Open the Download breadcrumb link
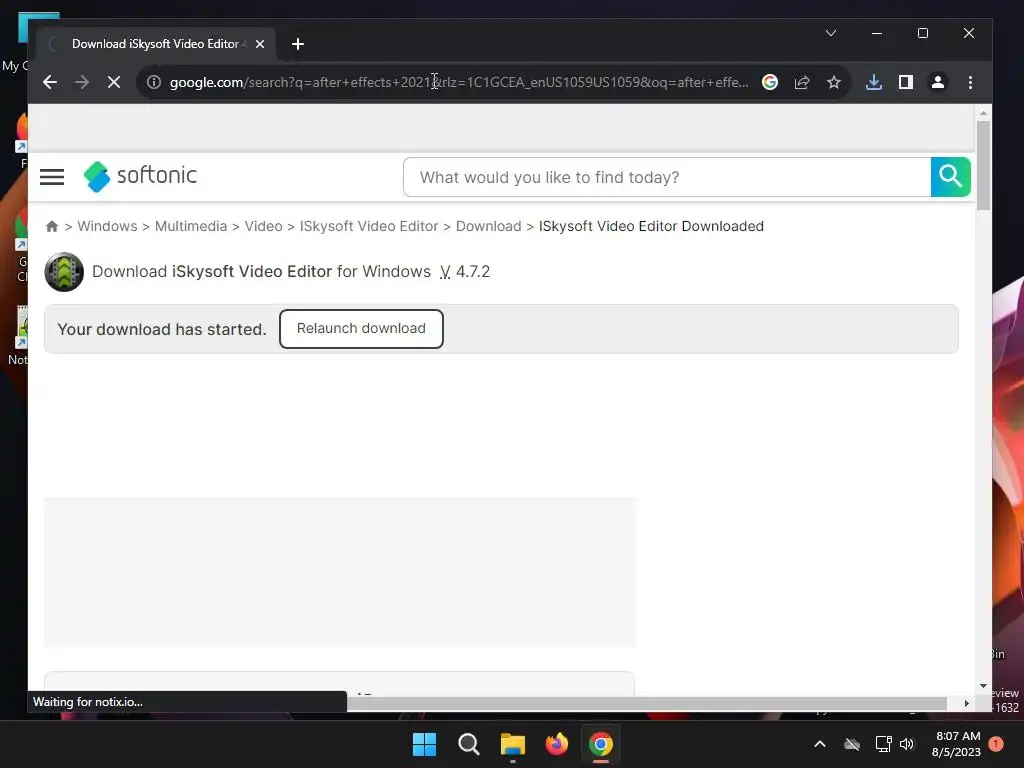Viewport: 1024px width, 768px height. pos(488,226)
